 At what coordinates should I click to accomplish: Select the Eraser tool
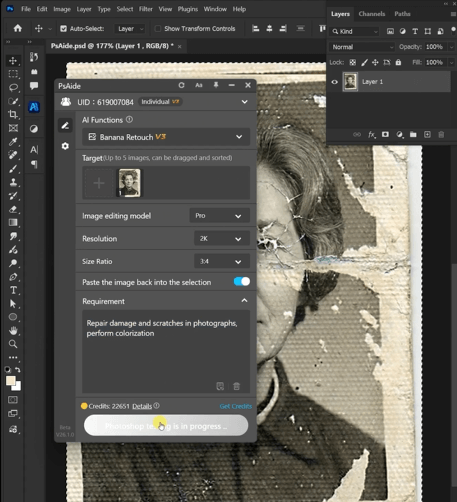pyautogui.click(x=13, y=209)
